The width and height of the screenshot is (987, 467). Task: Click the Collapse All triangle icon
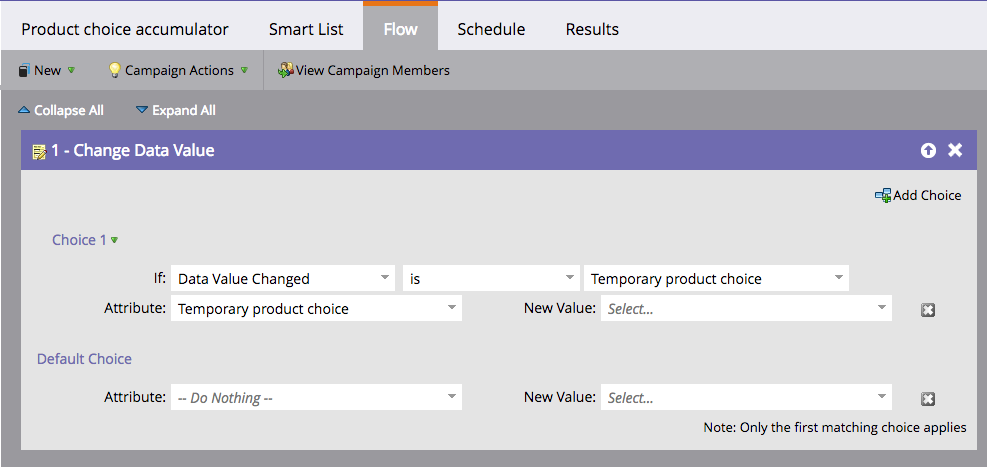tap(24, 110)
